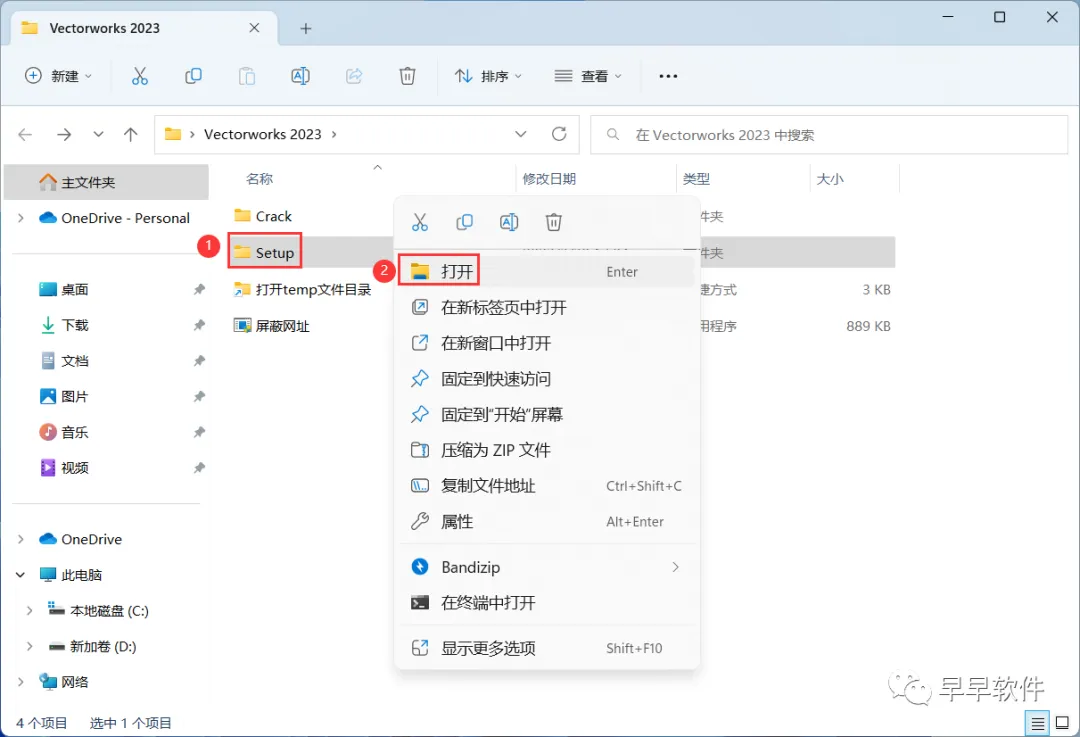
Task: Refresh the current folder view
Action: coord(559,134)
